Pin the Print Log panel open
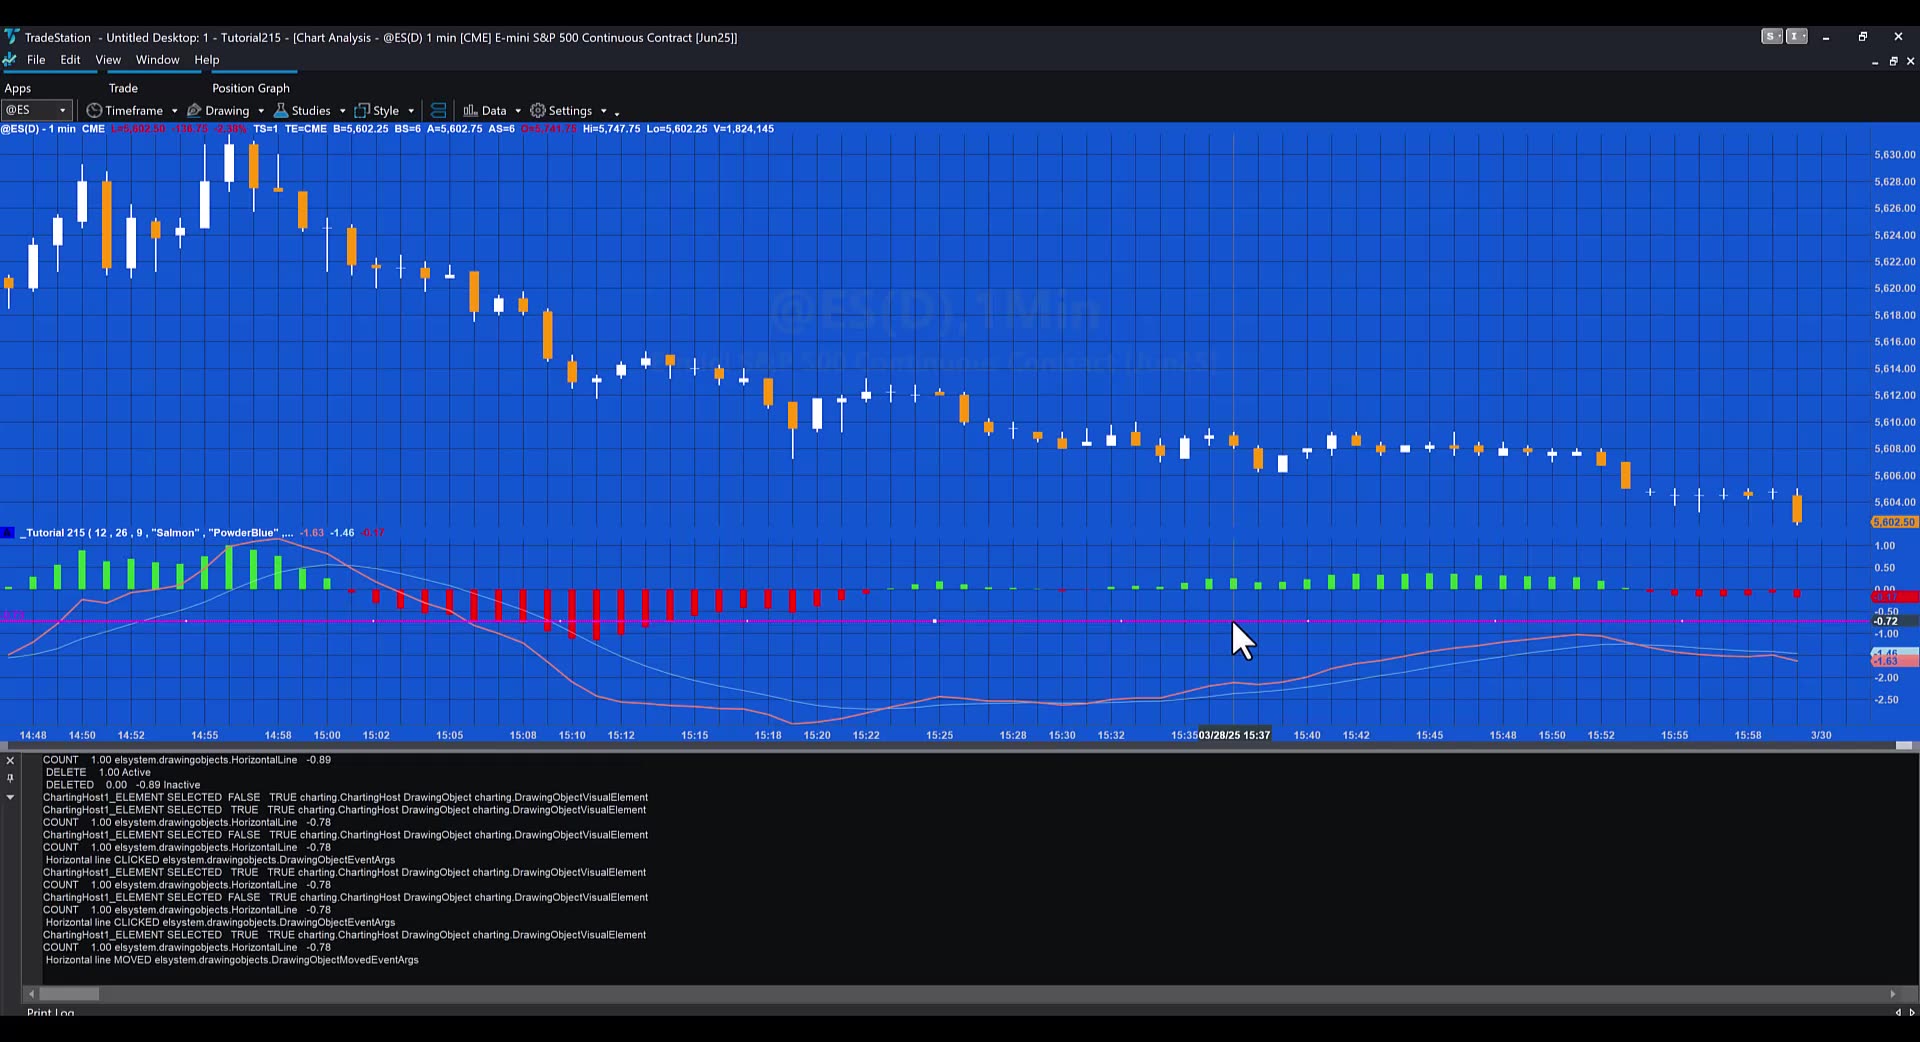This screenshot has height=1042, width=1920. [10, 778]
